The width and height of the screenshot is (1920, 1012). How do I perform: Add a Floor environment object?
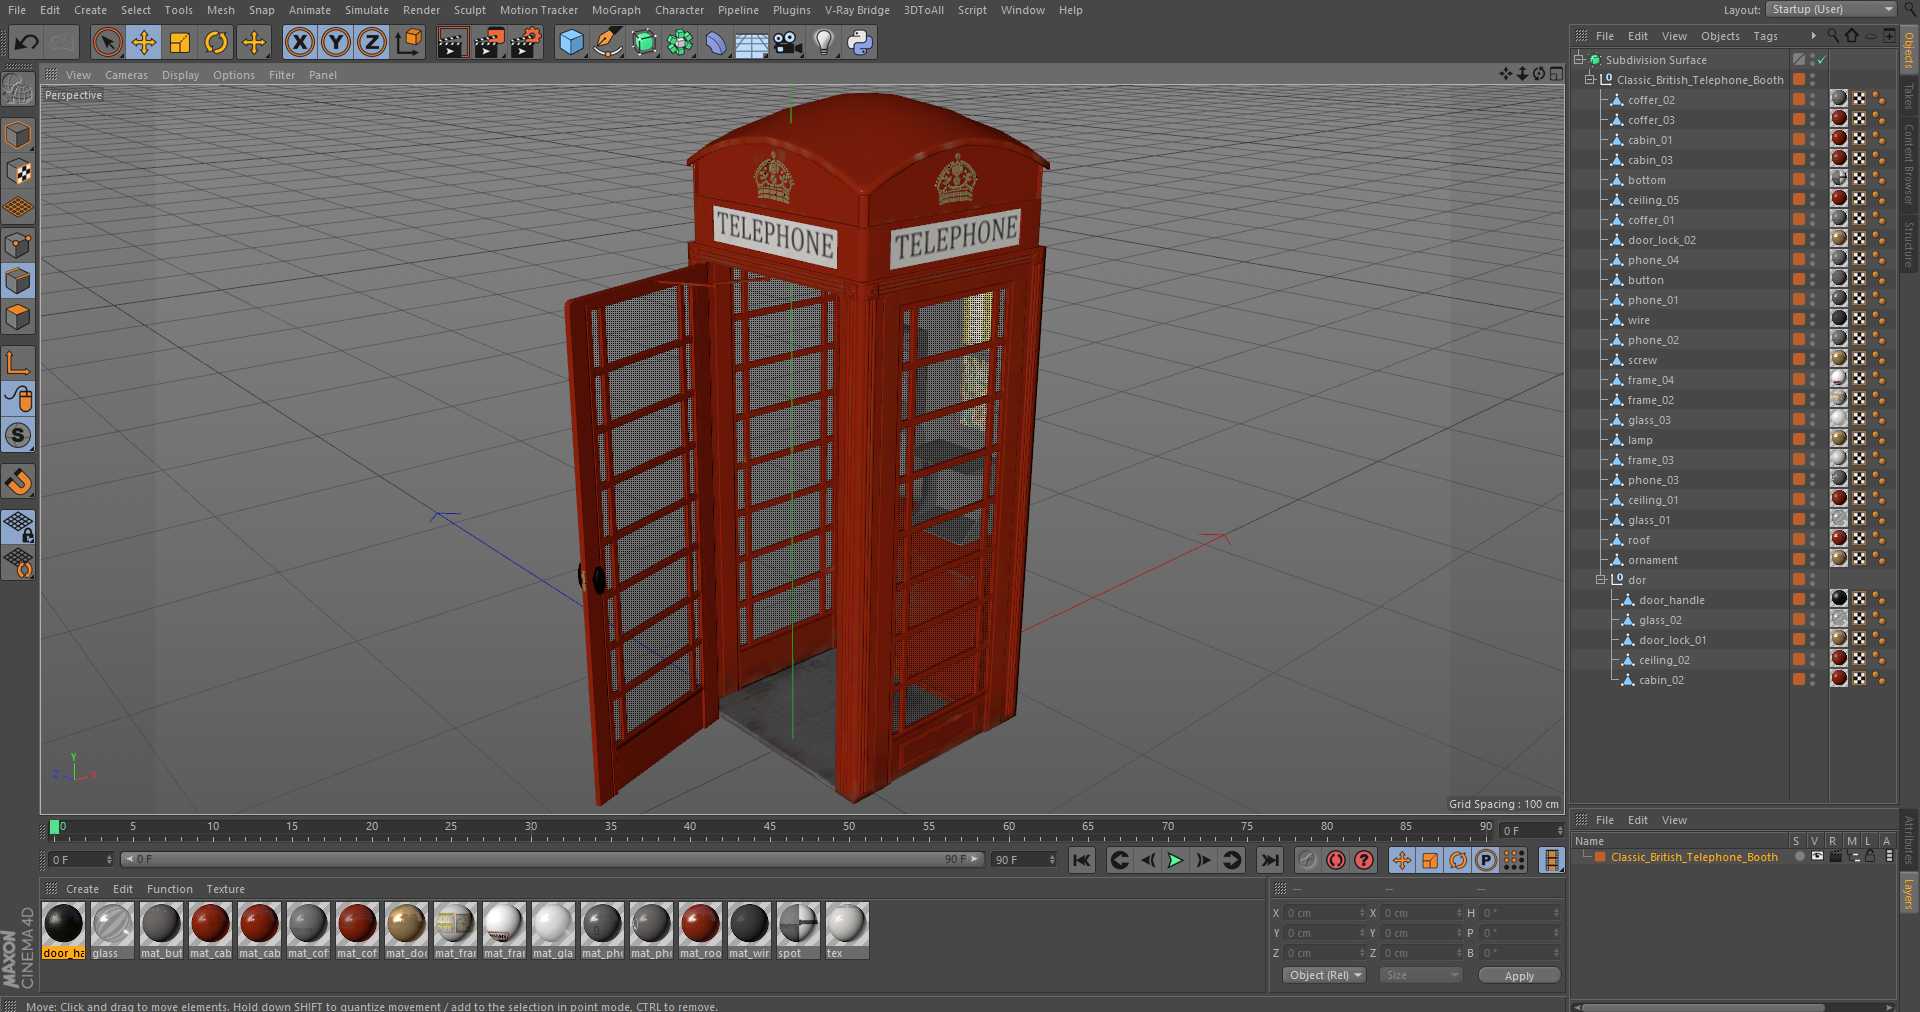pyautogui.click(x=751, y=42)
